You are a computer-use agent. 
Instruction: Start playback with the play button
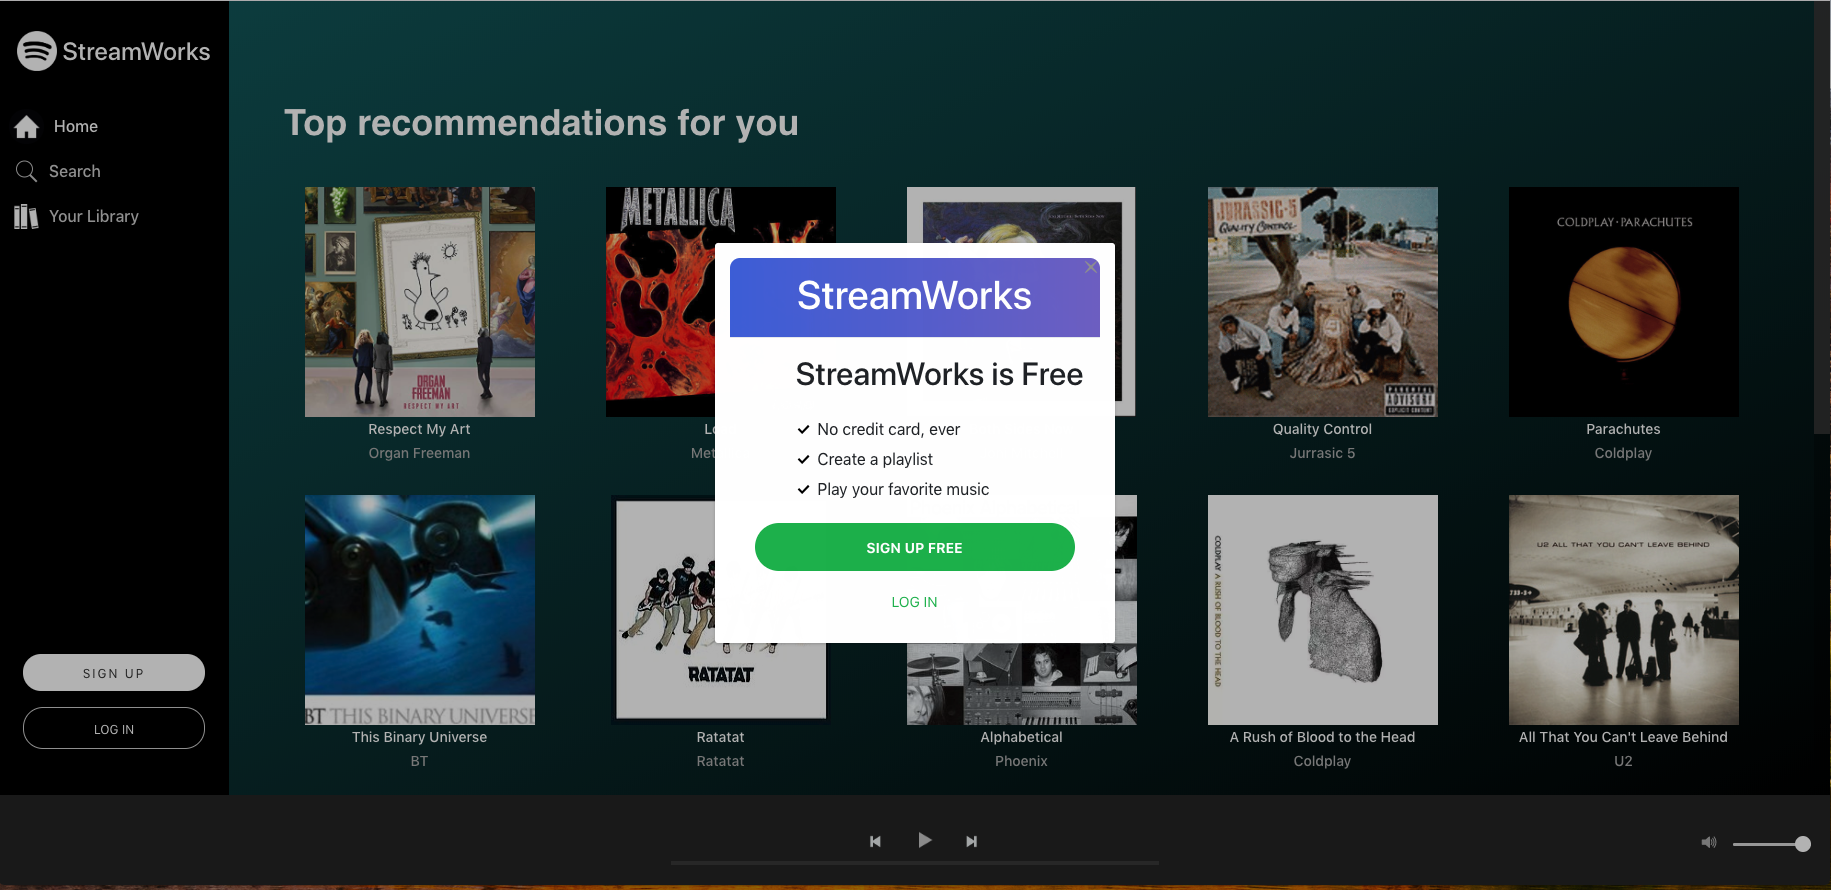click(x=925, y=840)
